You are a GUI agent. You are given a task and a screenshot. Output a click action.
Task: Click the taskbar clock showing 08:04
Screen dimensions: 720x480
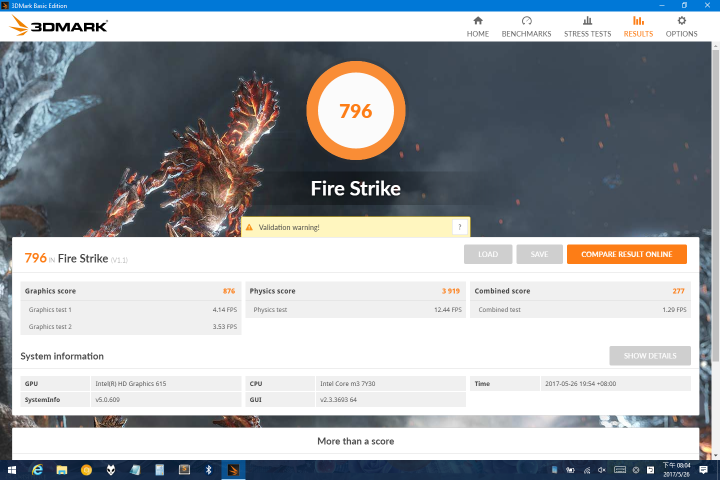[x=676, y=470]
